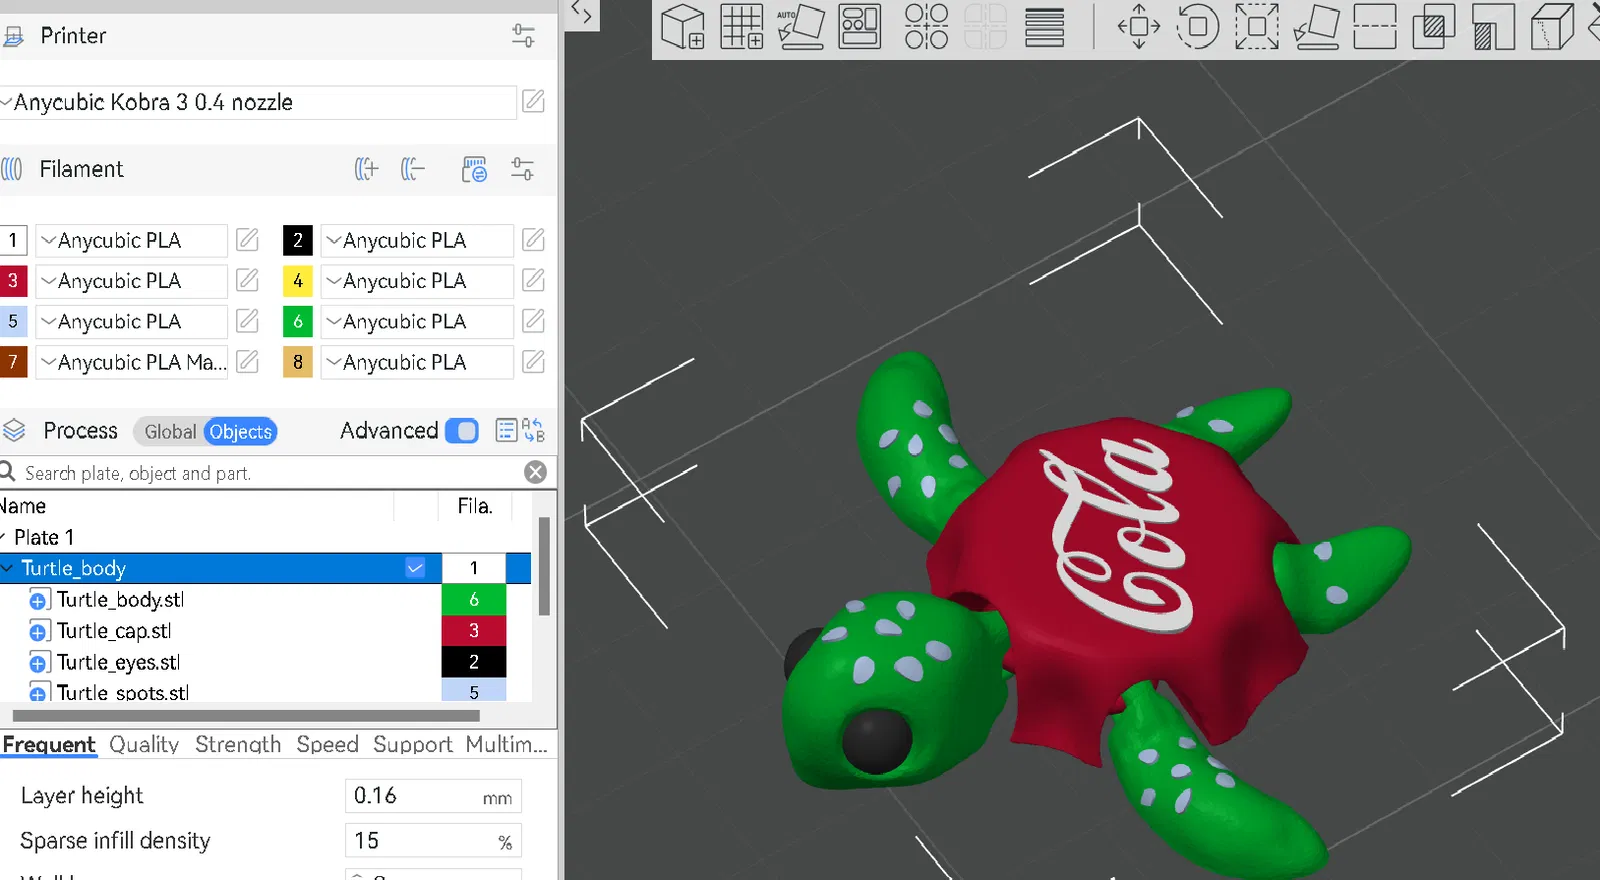
Task: Click the yellow filament 4 color swatch
Action: pyautogui.click(x=298, y=281)
